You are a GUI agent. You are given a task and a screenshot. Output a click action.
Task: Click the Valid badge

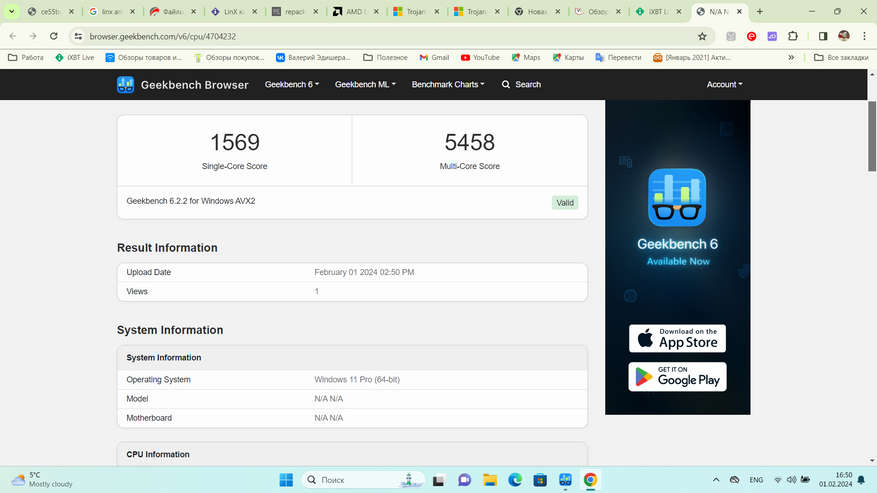(x=565, y=203)
